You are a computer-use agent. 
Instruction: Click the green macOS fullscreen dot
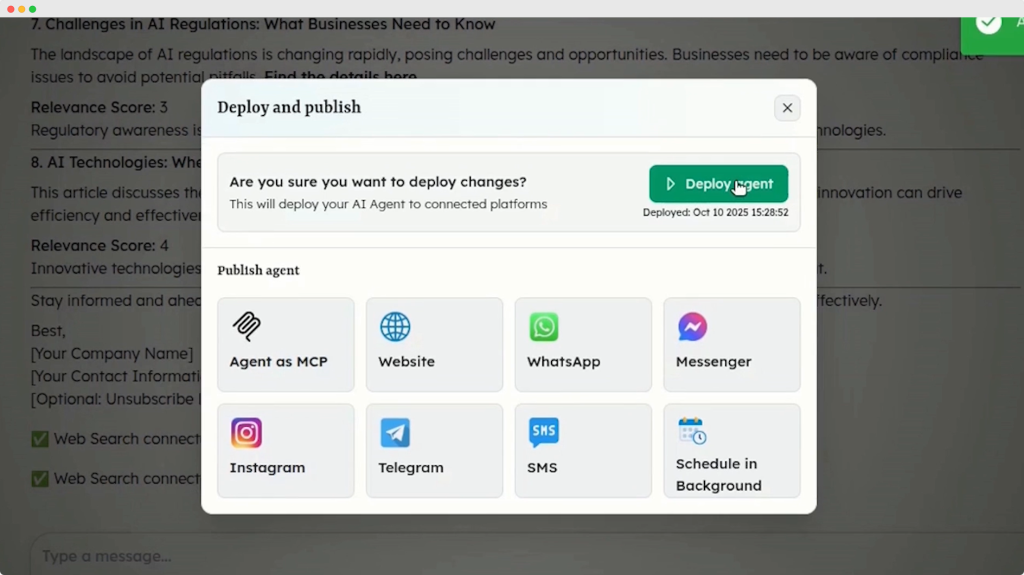(32, 8)
